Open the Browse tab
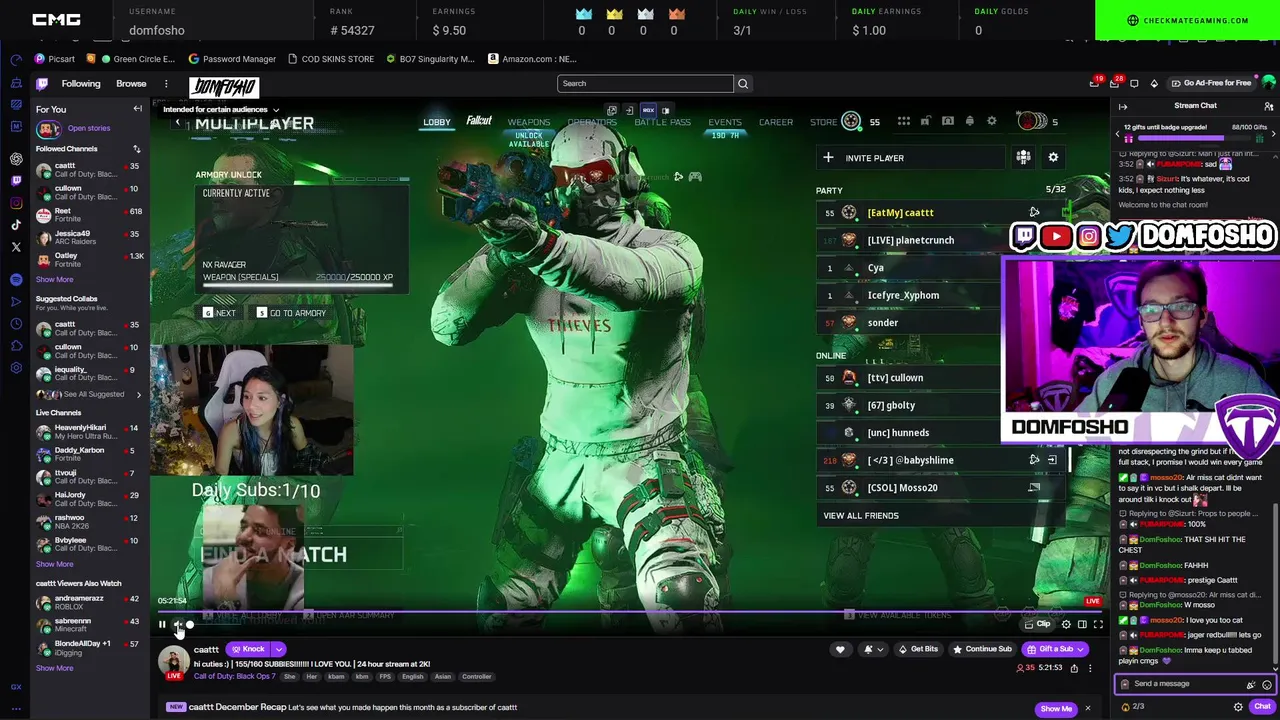1280x720 pixels. click(131, 84)
